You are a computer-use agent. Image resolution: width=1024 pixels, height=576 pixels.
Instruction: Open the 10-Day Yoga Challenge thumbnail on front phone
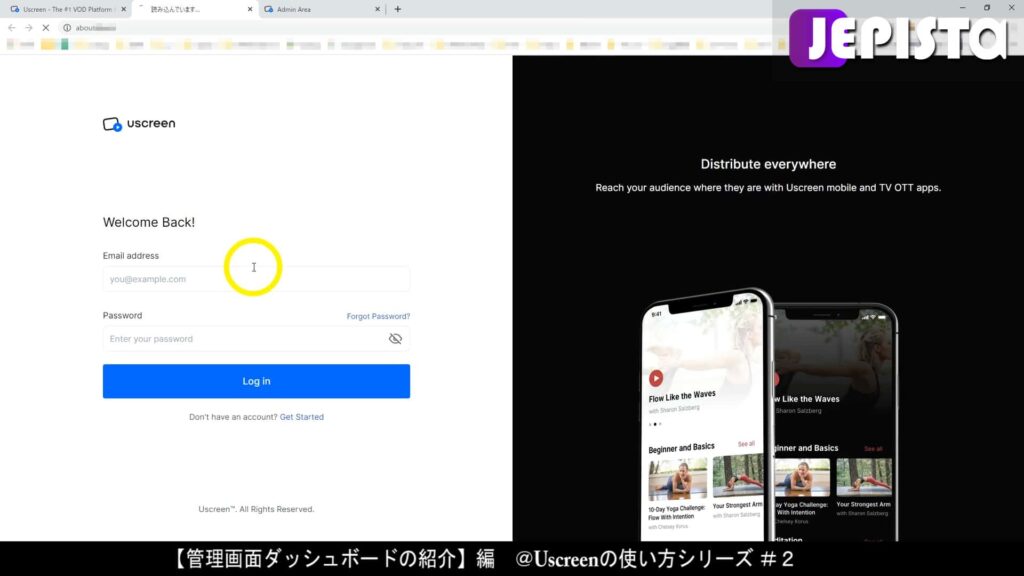click(x=677, y=479)
